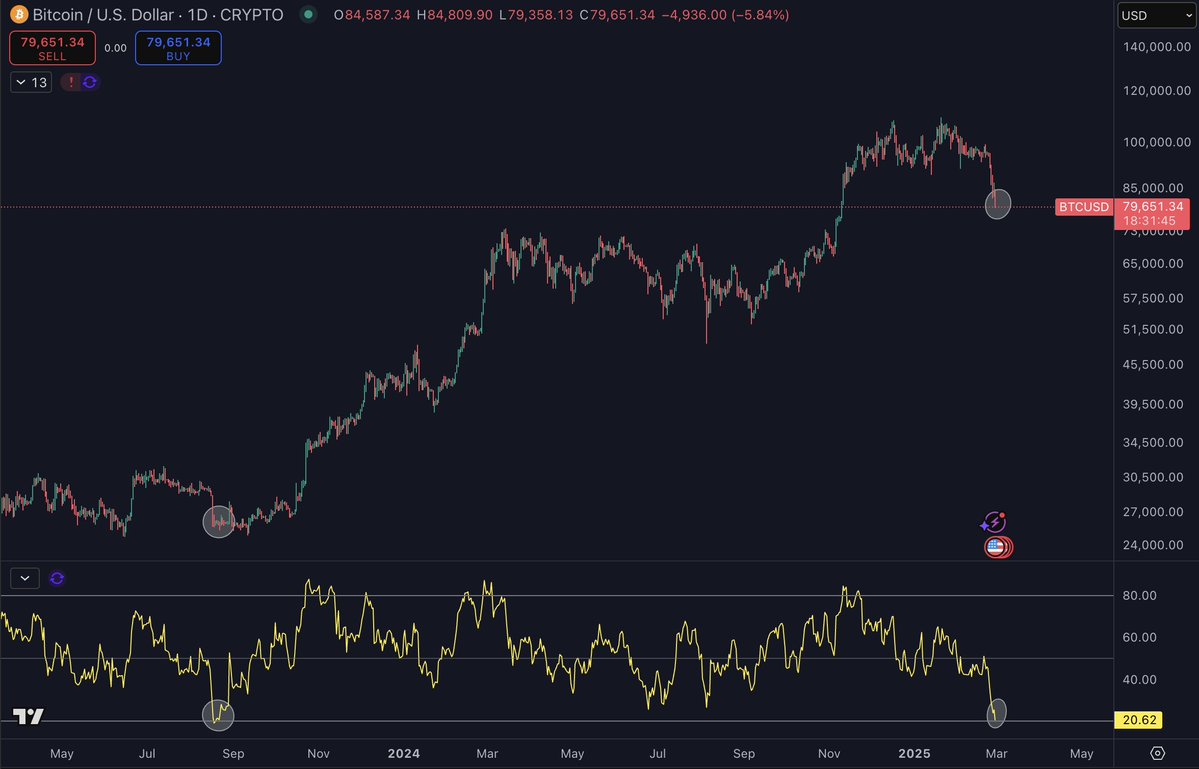
Task: Click the SELL button showing 79,651.34
Action: tap(52, 47)
